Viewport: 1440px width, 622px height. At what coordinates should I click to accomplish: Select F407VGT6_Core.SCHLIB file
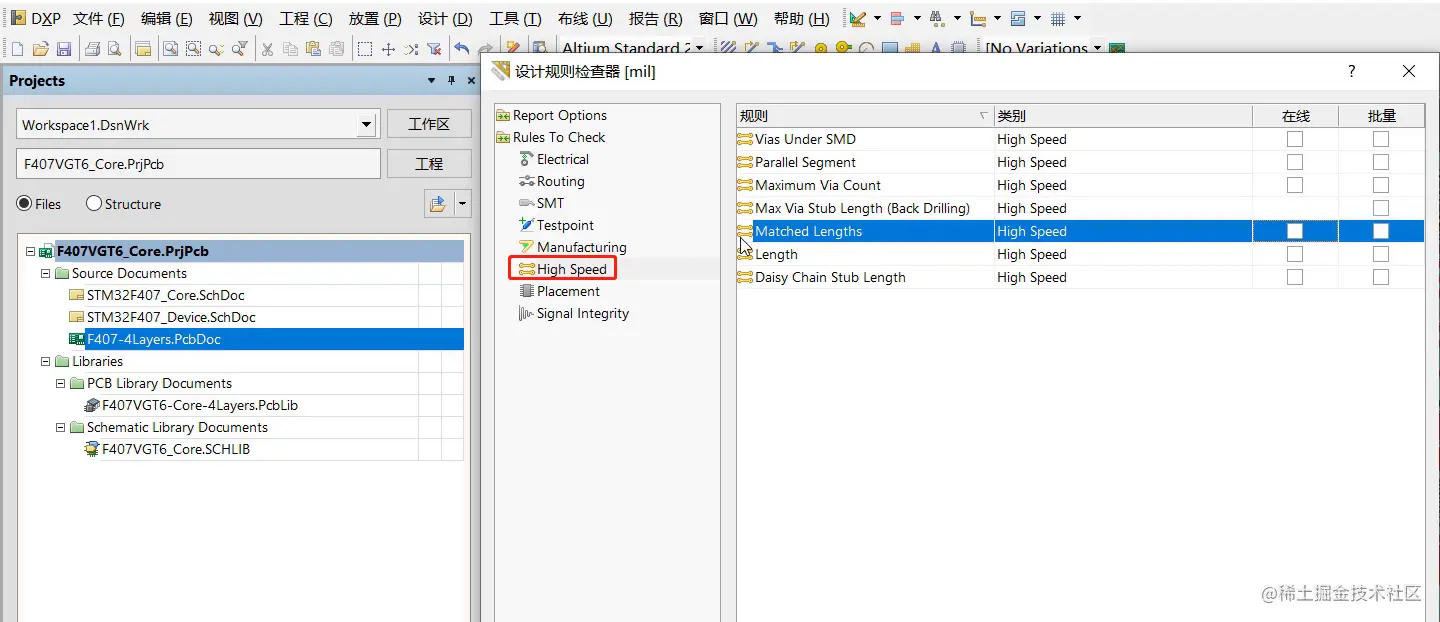tap(176, 449)
